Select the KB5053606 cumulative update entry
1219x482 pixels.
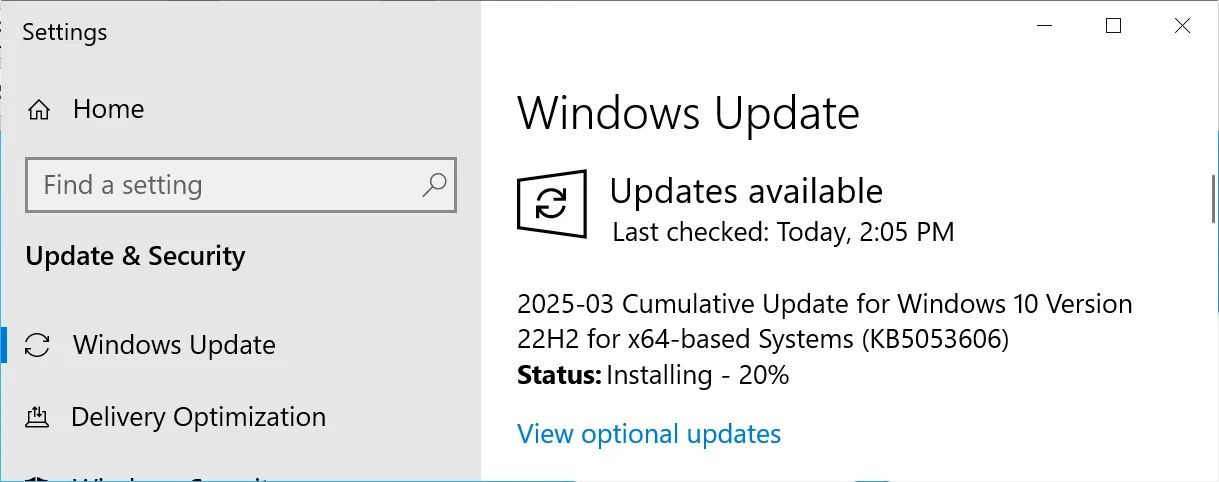coord(824,321)
